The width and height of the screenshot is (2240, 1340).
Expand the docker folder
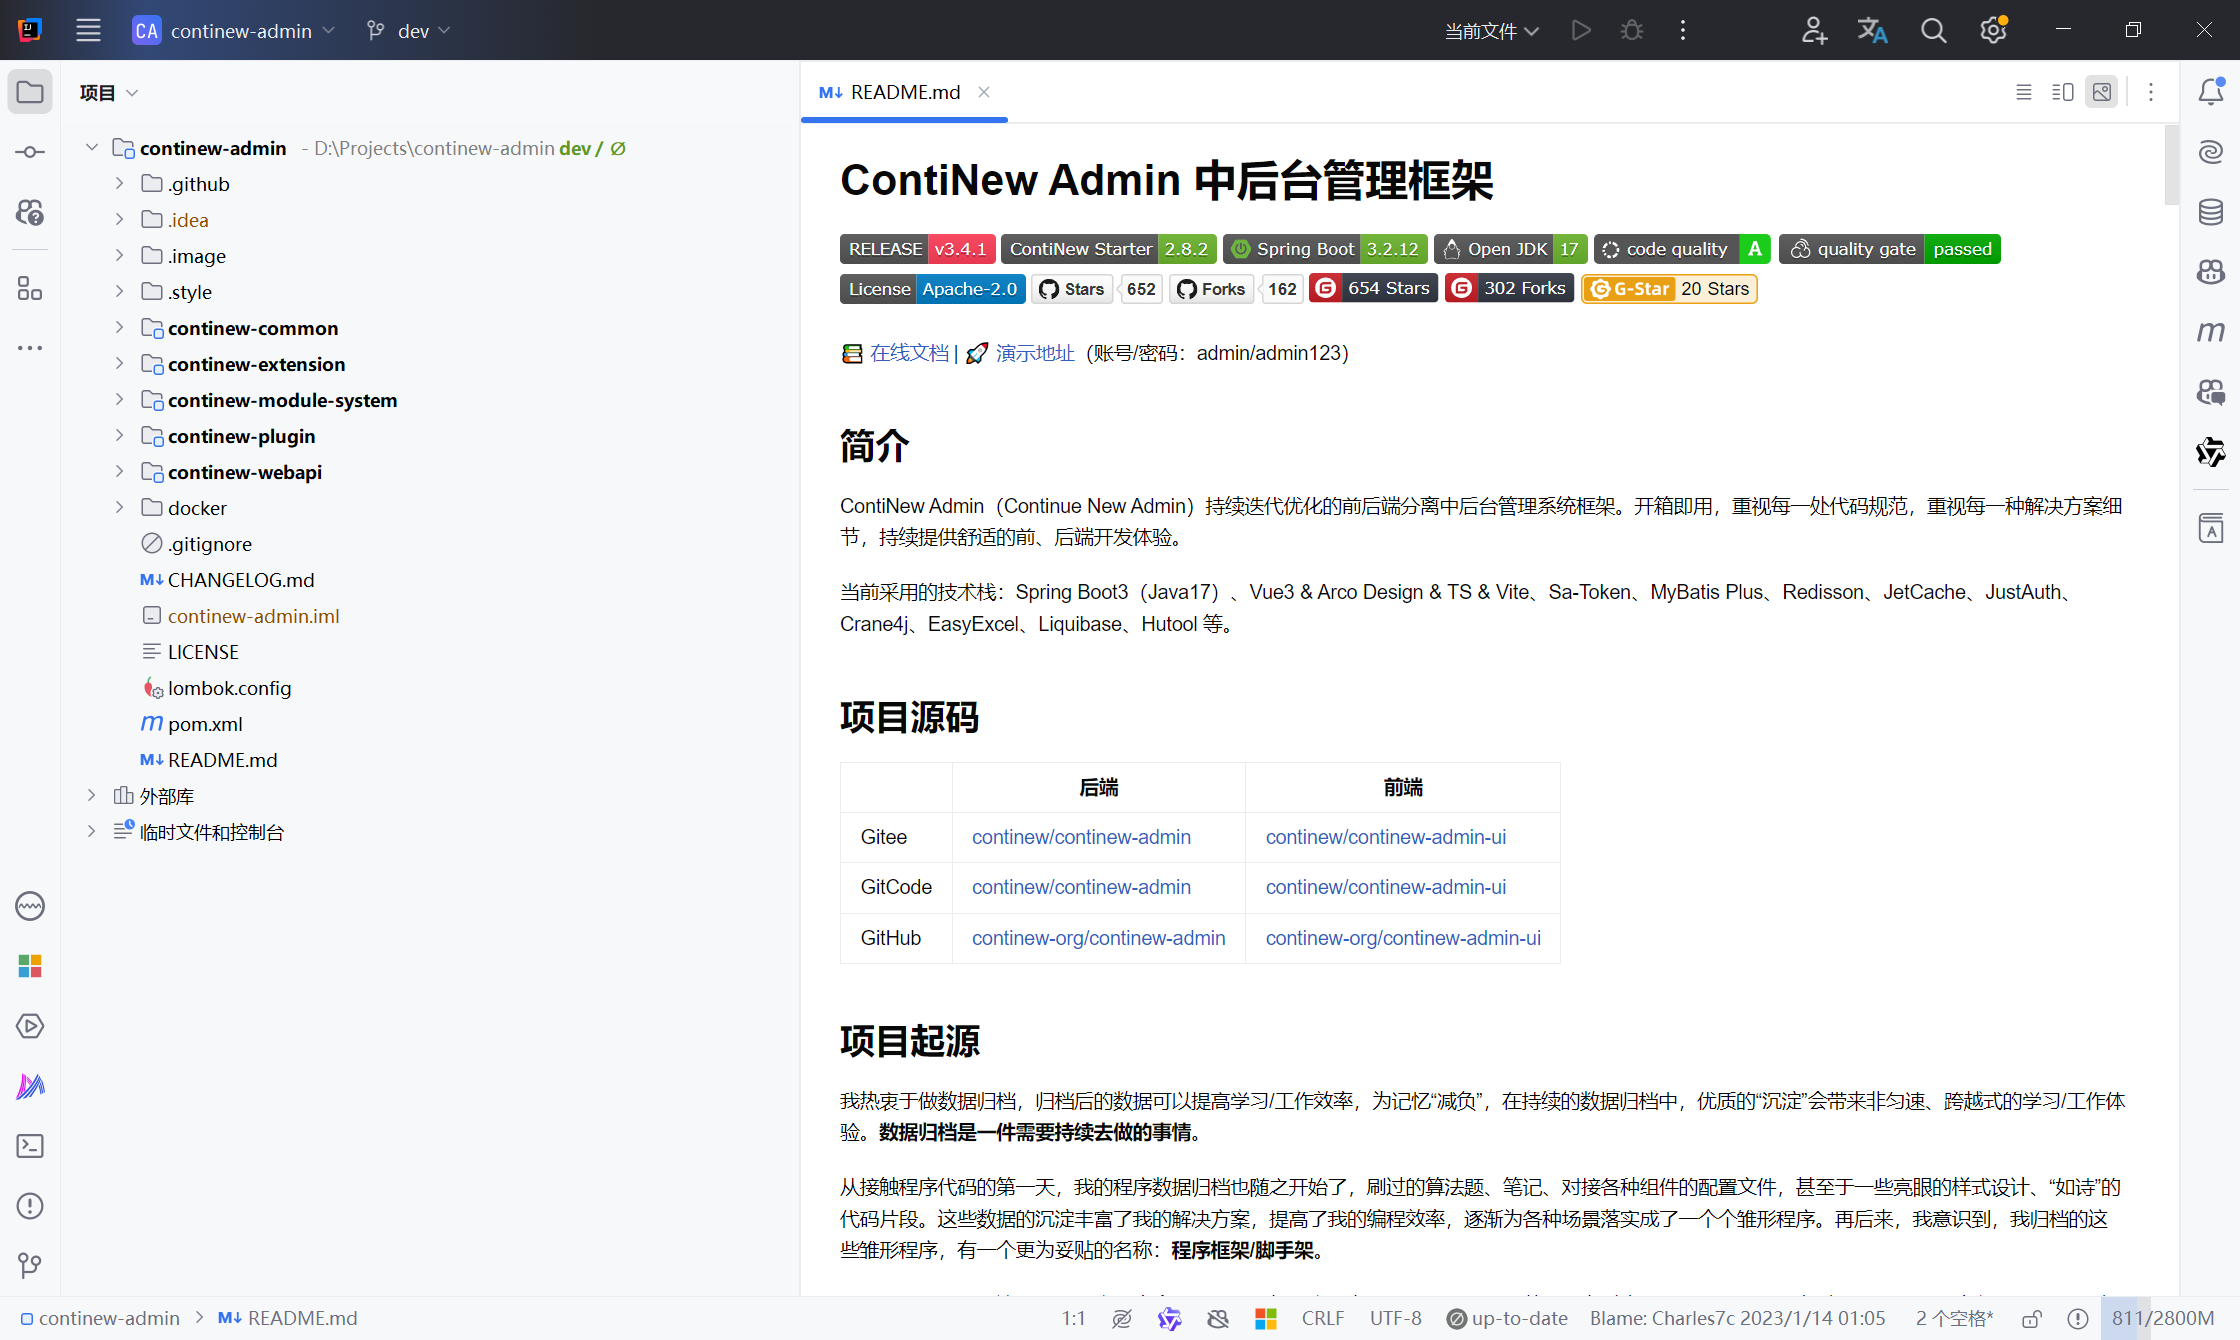(119, 507)
